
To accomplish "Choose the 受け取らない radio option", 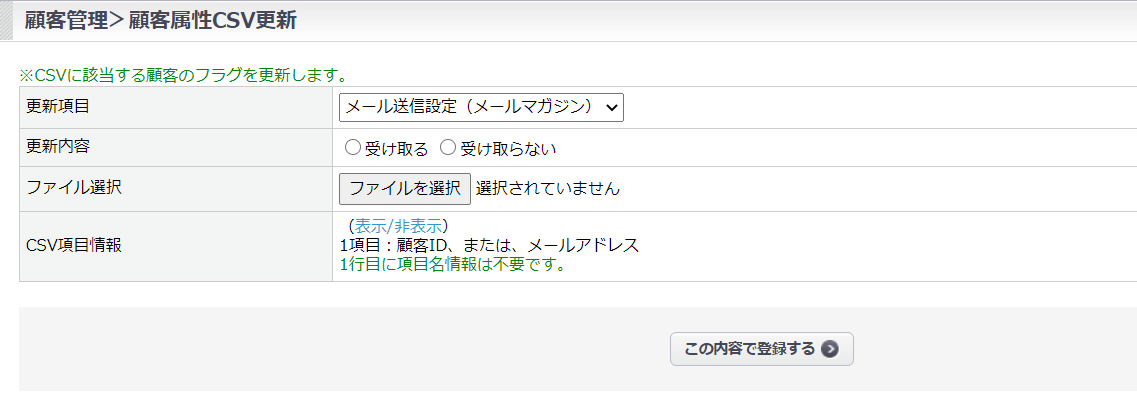I will coord(448,148).
